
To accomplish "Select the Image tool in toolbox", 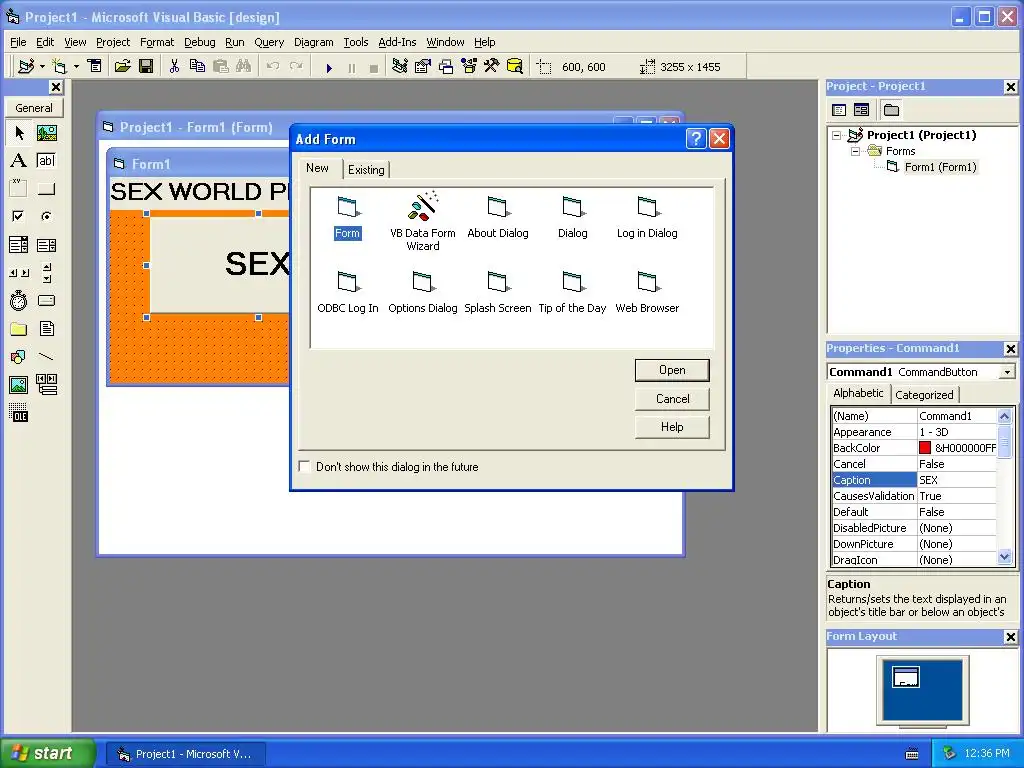I will pos(19,385).
